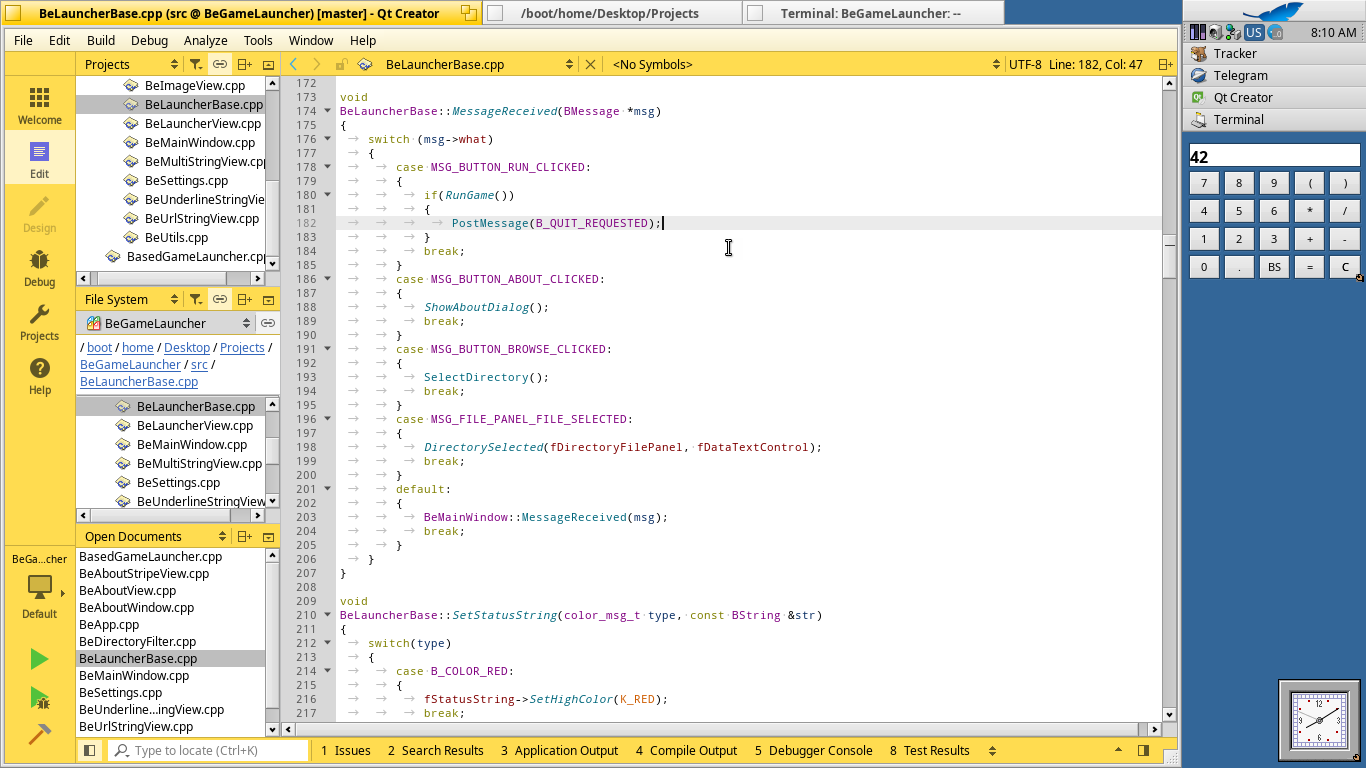Open the Compile Output pane tab
Viewport: 1366px width, 768px height.
(685, 750)
